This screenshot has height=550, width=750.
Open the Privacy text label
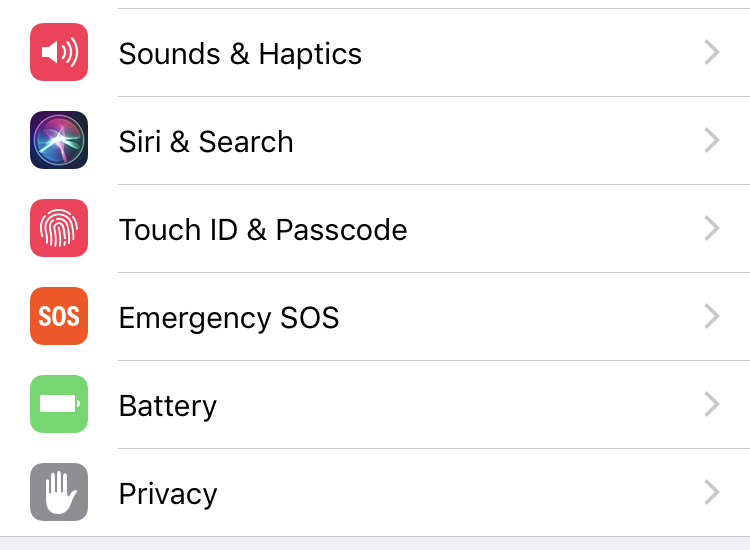coord(168,494)
